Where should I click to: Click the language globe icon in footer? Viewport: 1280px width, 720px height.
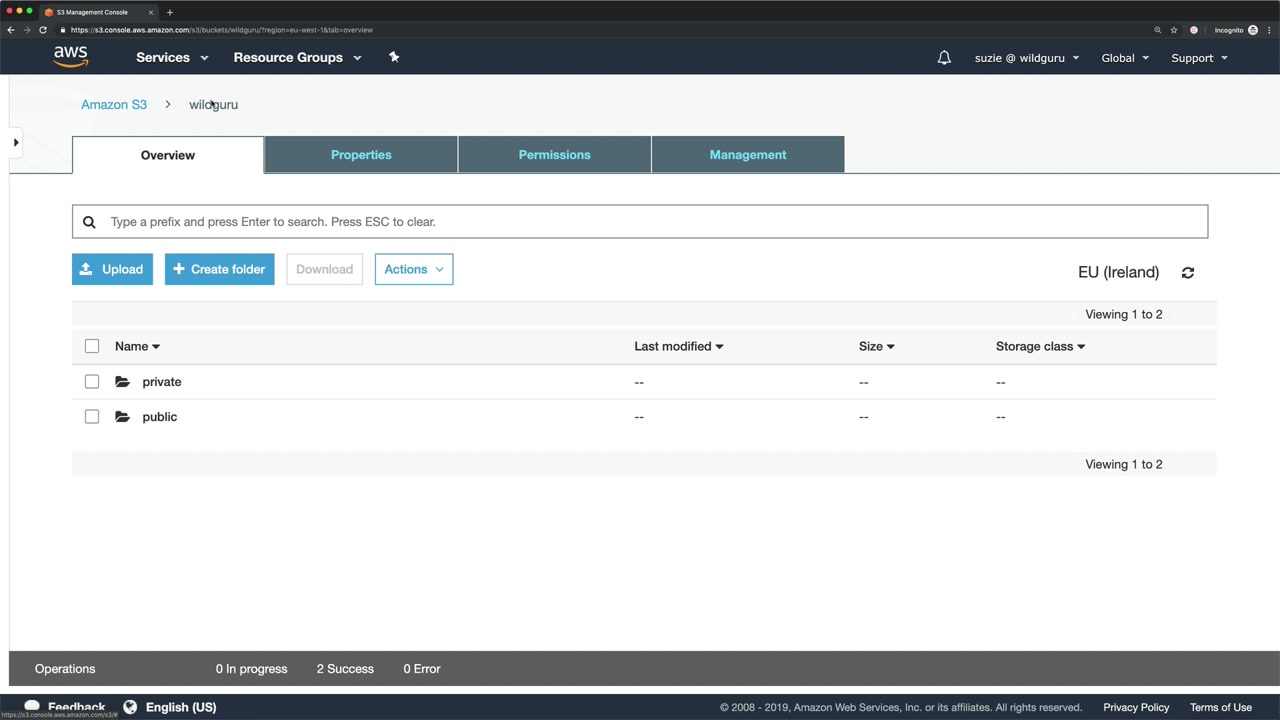[130, 707]
